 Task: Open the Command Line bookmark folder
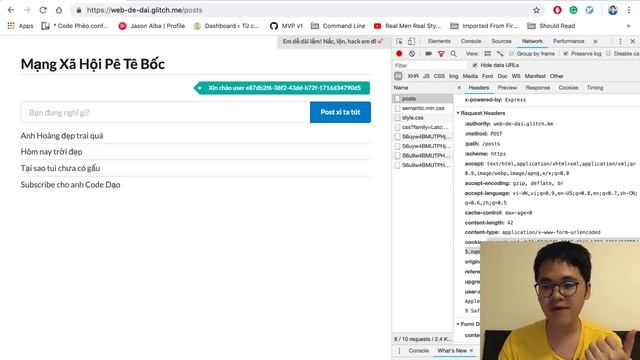(338, 26)
